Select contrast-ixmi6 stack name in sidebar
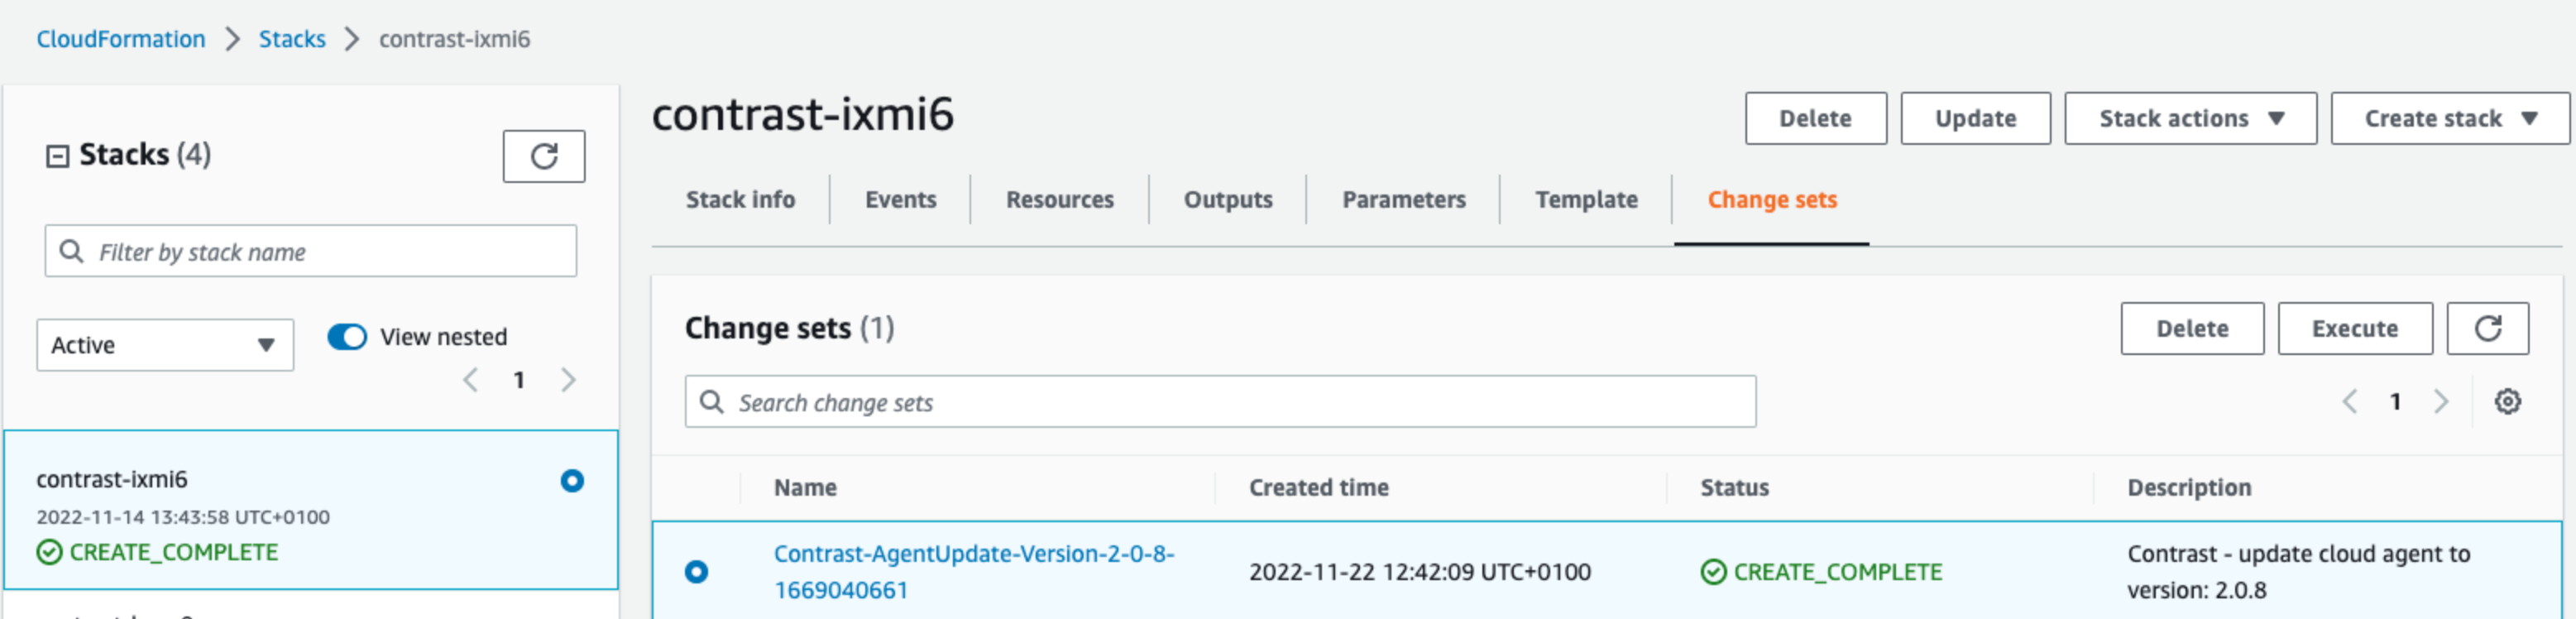The height and width of the screenshot is (619, 2576). (x=112, y=479)
